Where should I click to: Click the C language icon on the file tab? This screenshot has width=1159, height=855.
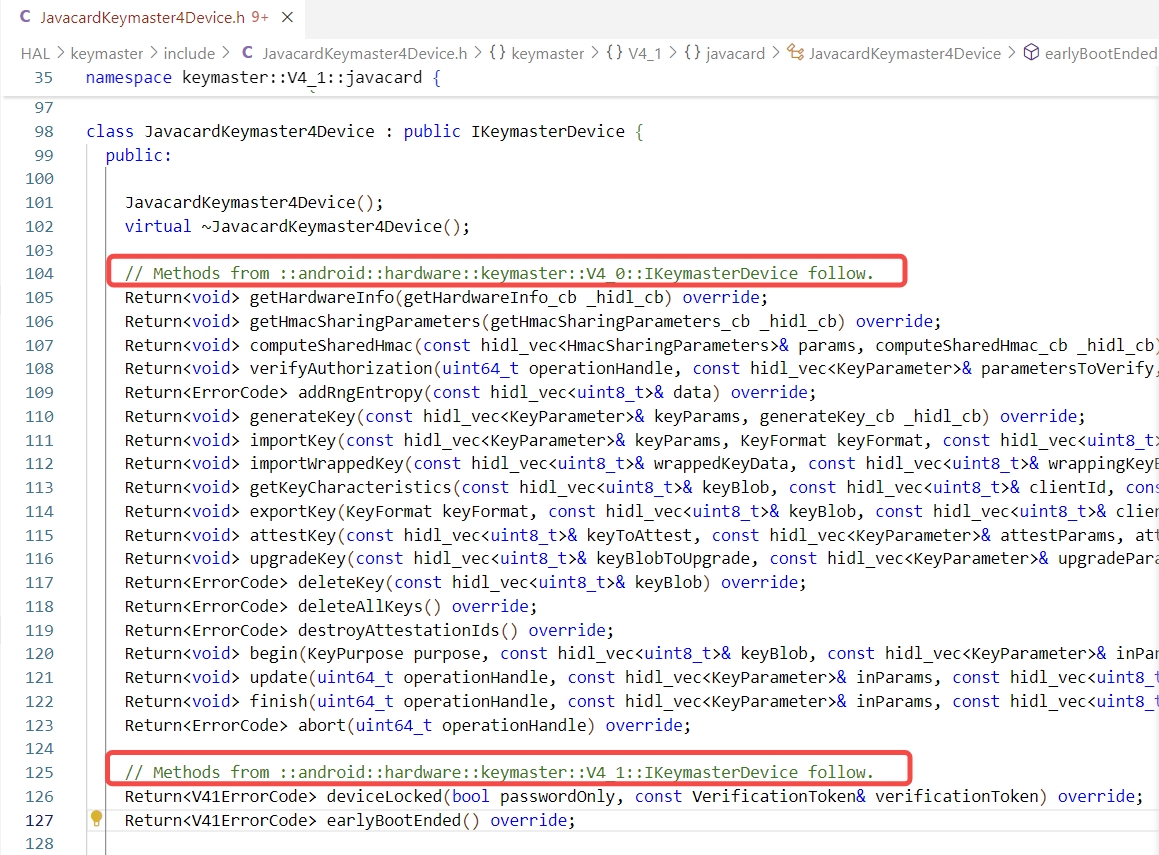point(24,17)
